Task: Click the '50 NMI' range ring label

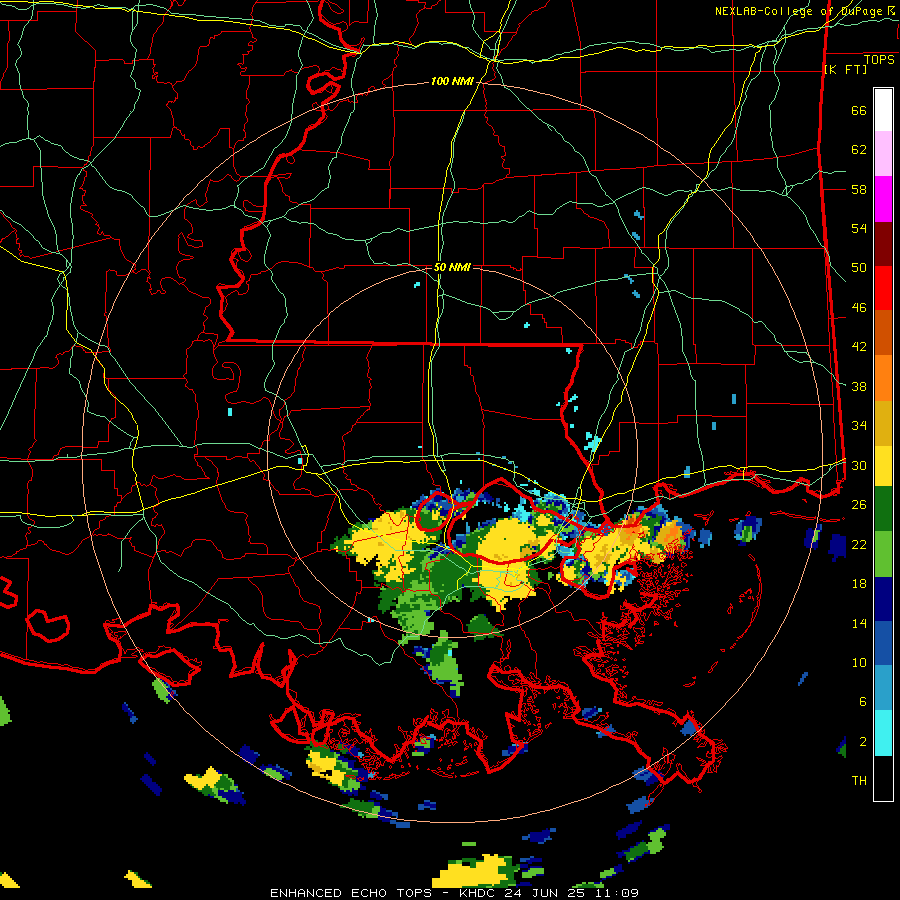Action: (x=452, y=267)
